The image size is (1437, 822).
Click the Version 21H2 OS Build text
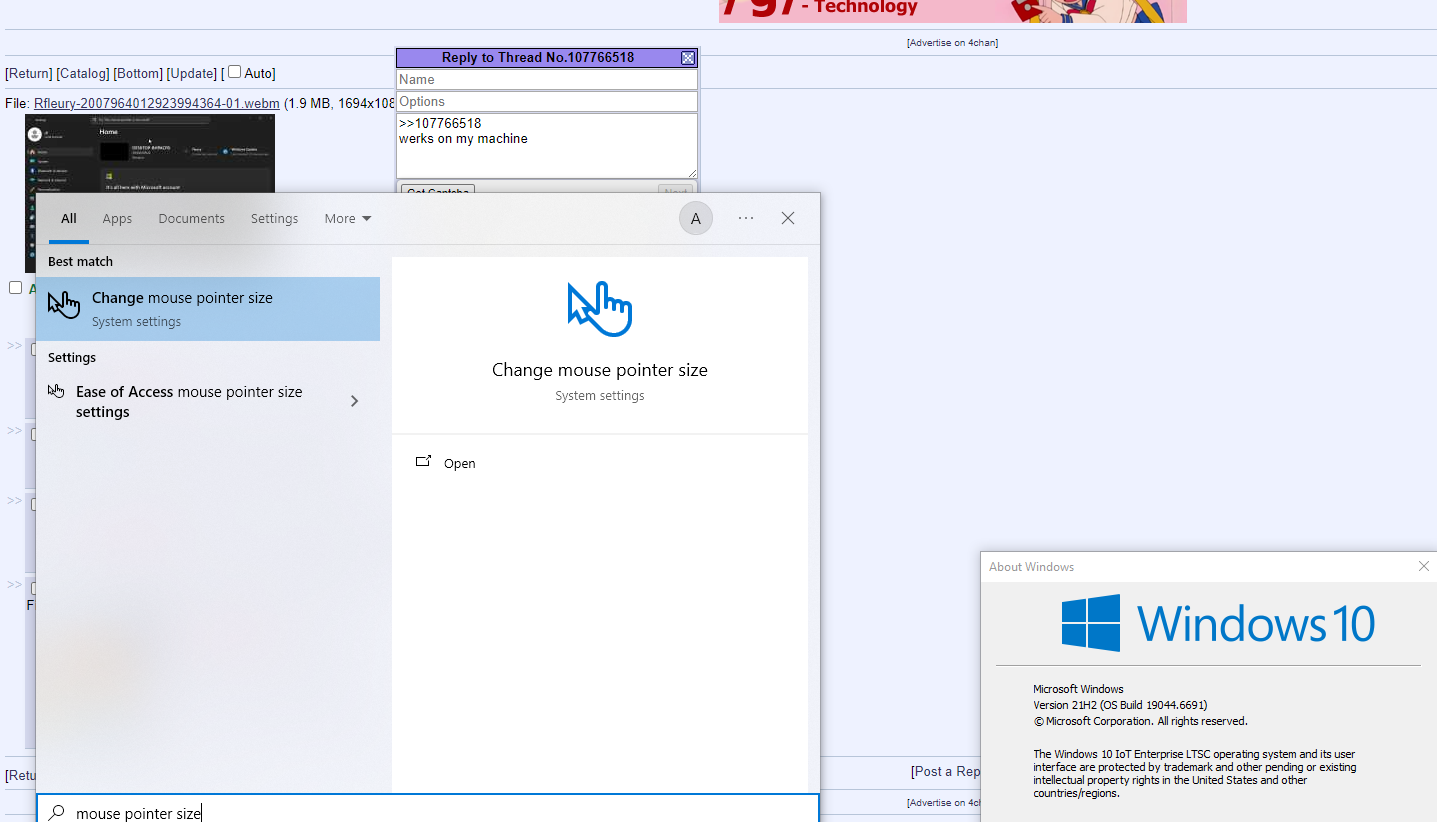coord(1120,705)
